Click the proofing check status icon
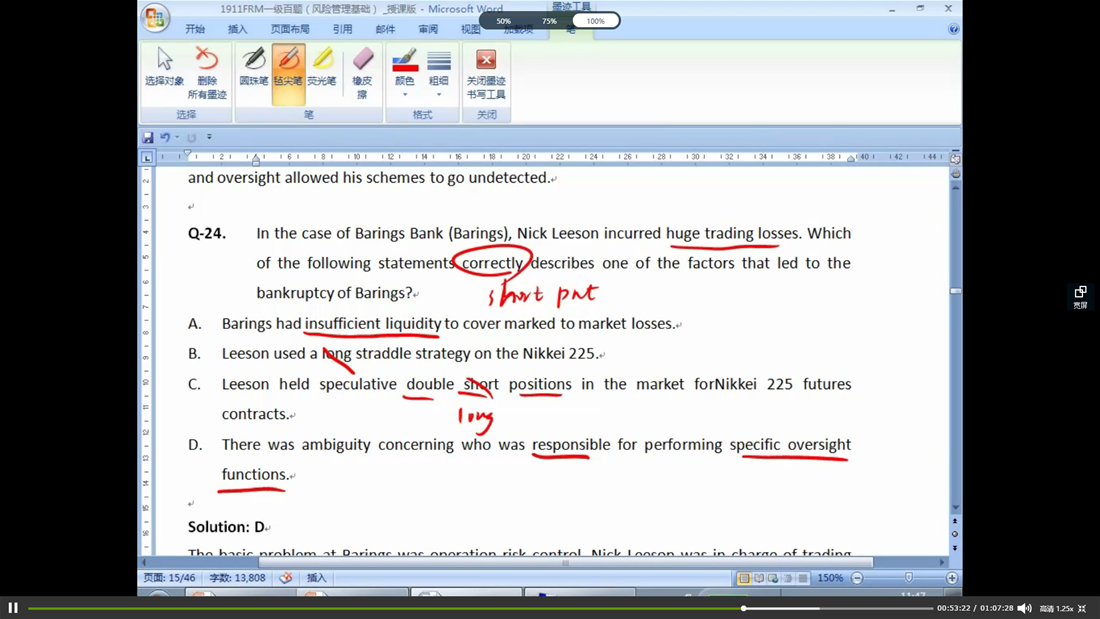Viewport: 1100px width, 619px height. coord(286,578)
